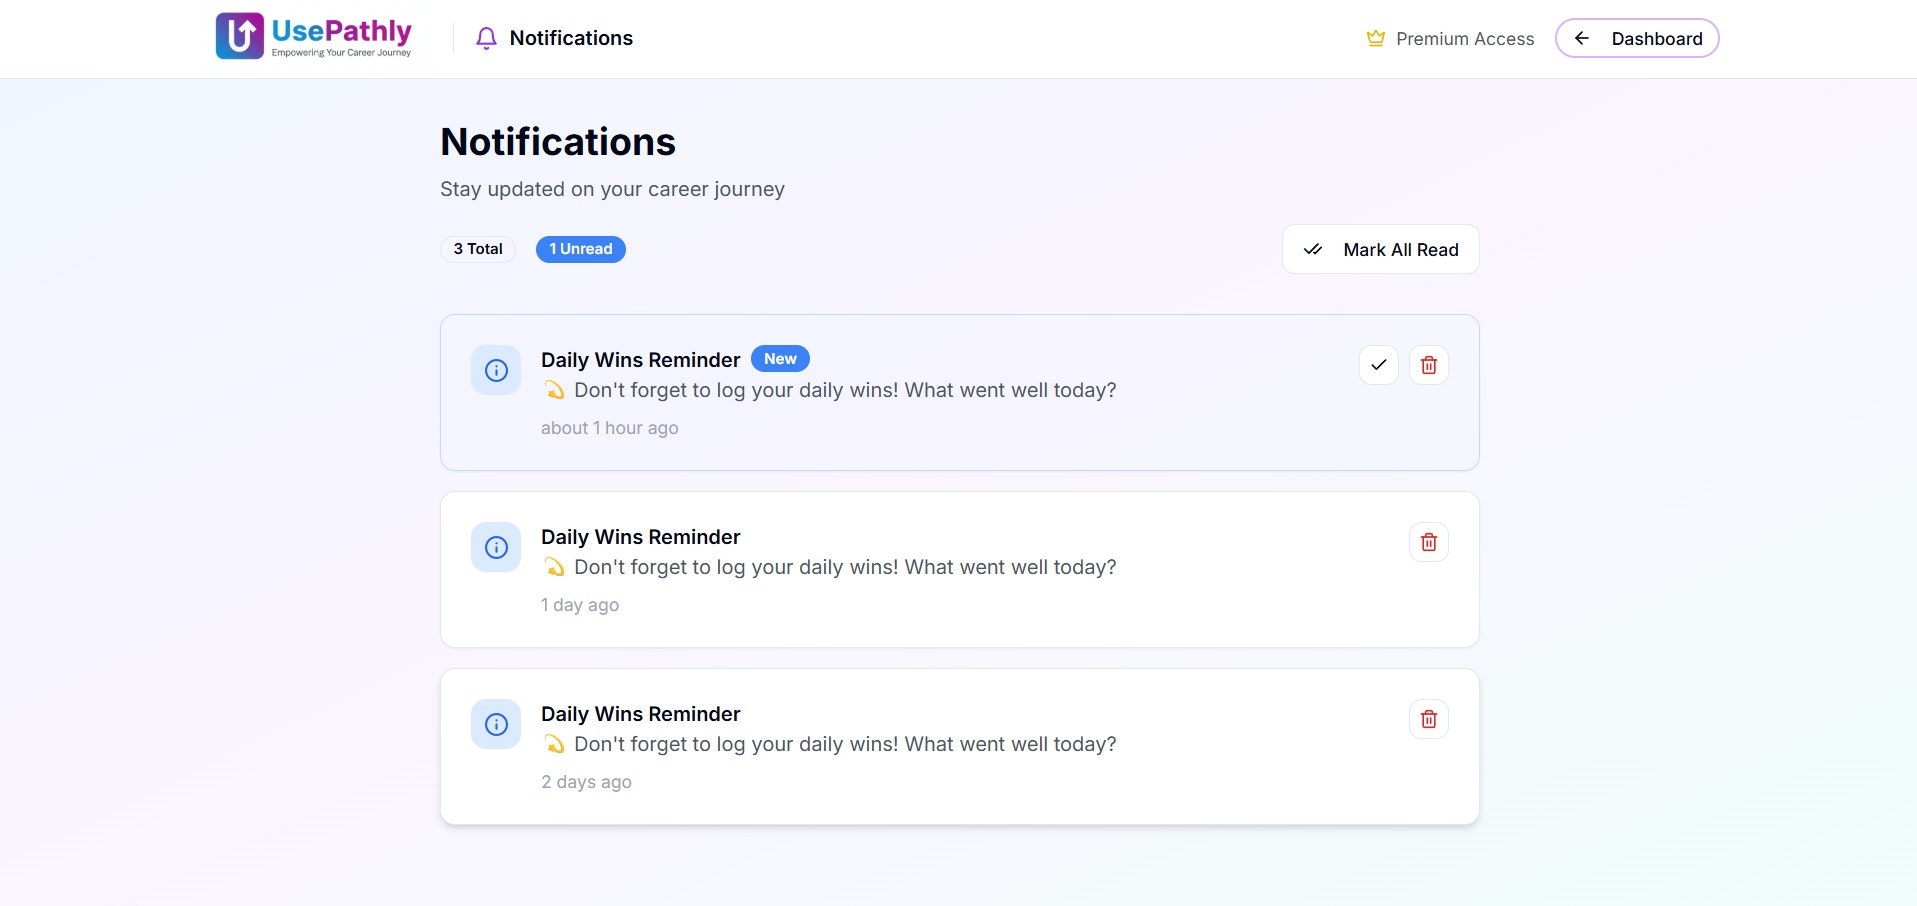Click the UsePathly logo icon
Image resolution: width=1917 pixels, height=906 pixels.
pos(240,36)
